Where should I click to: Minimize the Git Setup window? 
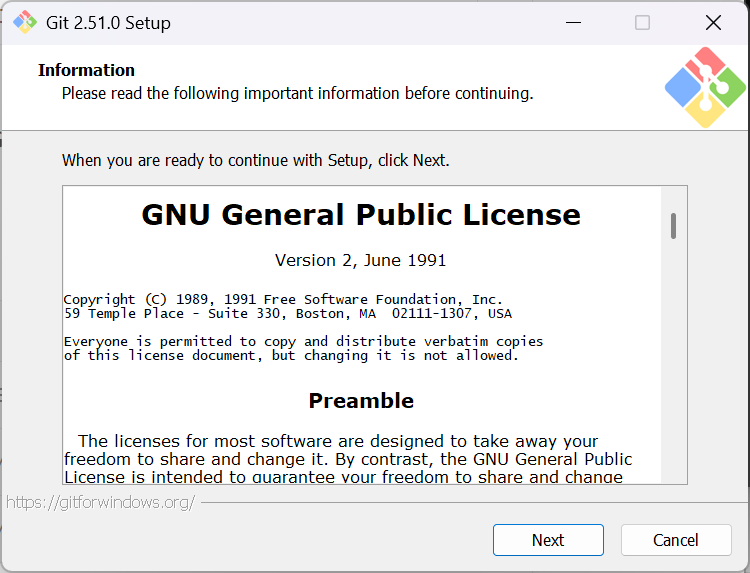point(572,22)
